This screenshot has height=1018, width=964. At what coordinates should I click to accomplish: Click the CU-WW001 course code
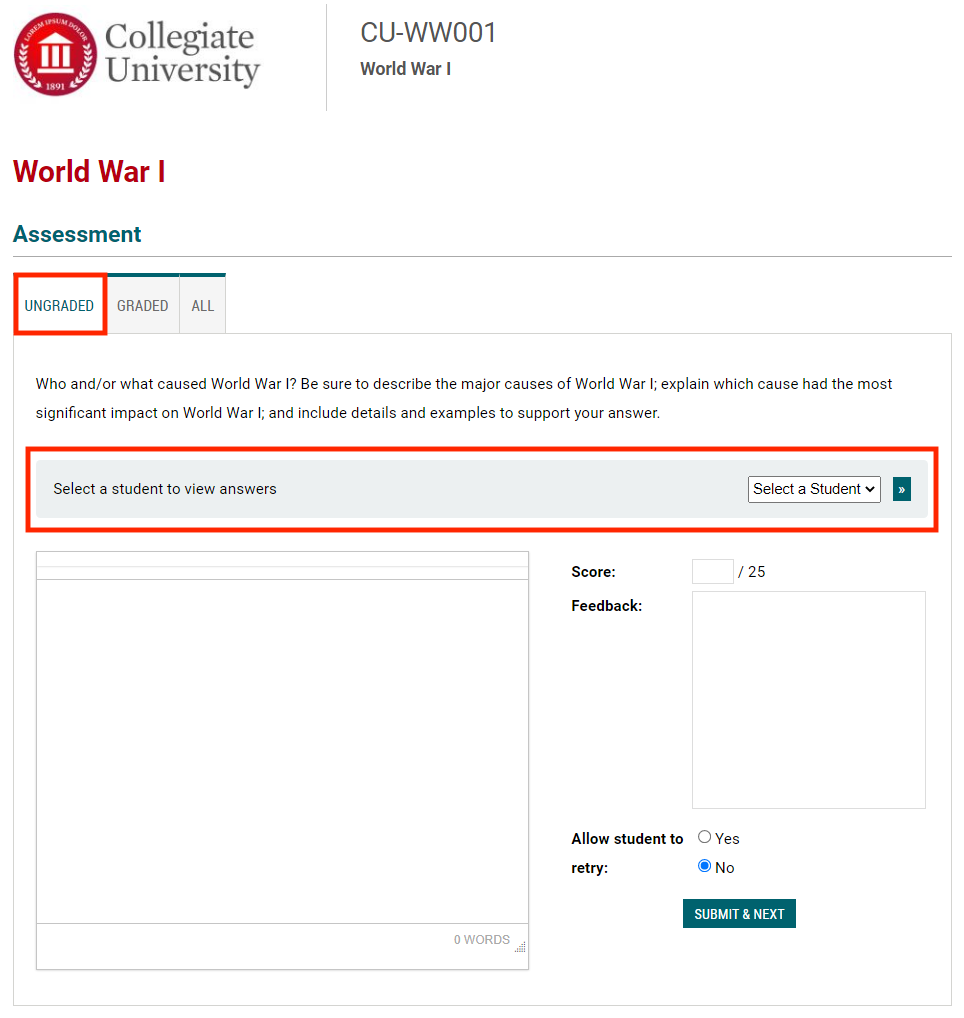(x=428, y=32)
